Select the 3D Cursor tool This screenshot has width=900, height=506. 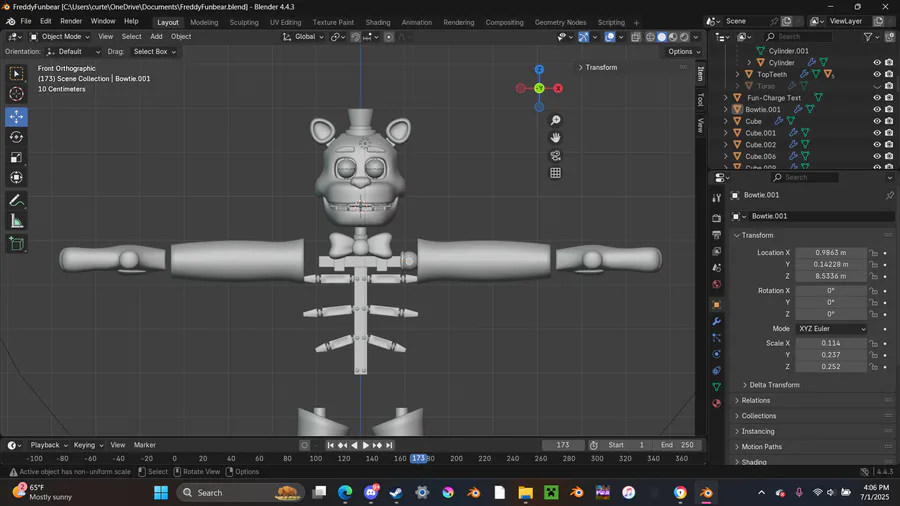pyautogui.click(x=16, y=94)
